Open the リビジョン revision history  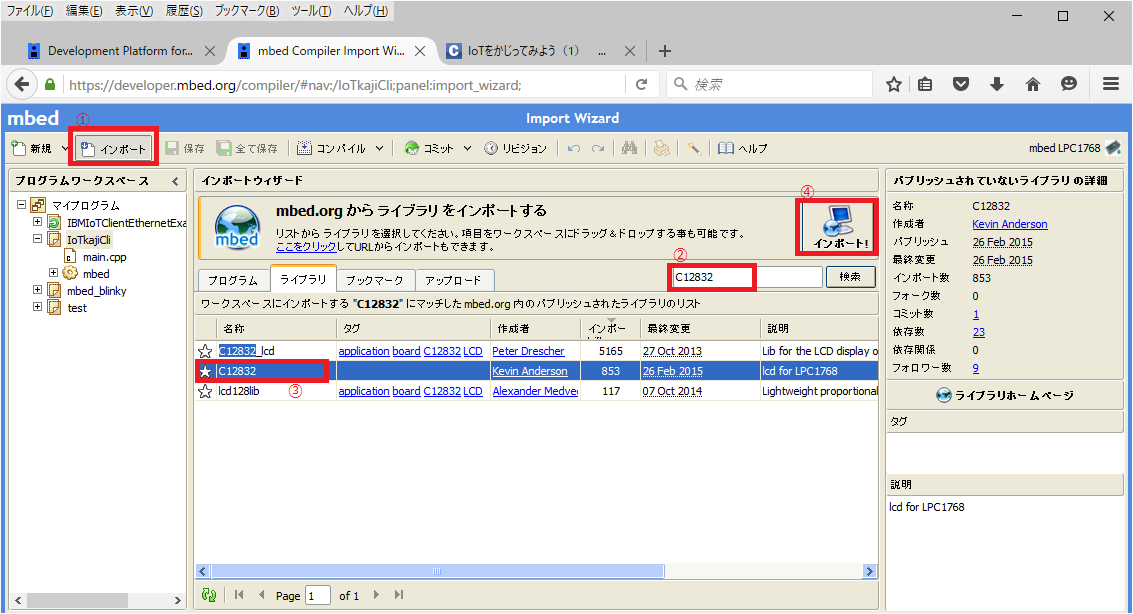[516, 149]
